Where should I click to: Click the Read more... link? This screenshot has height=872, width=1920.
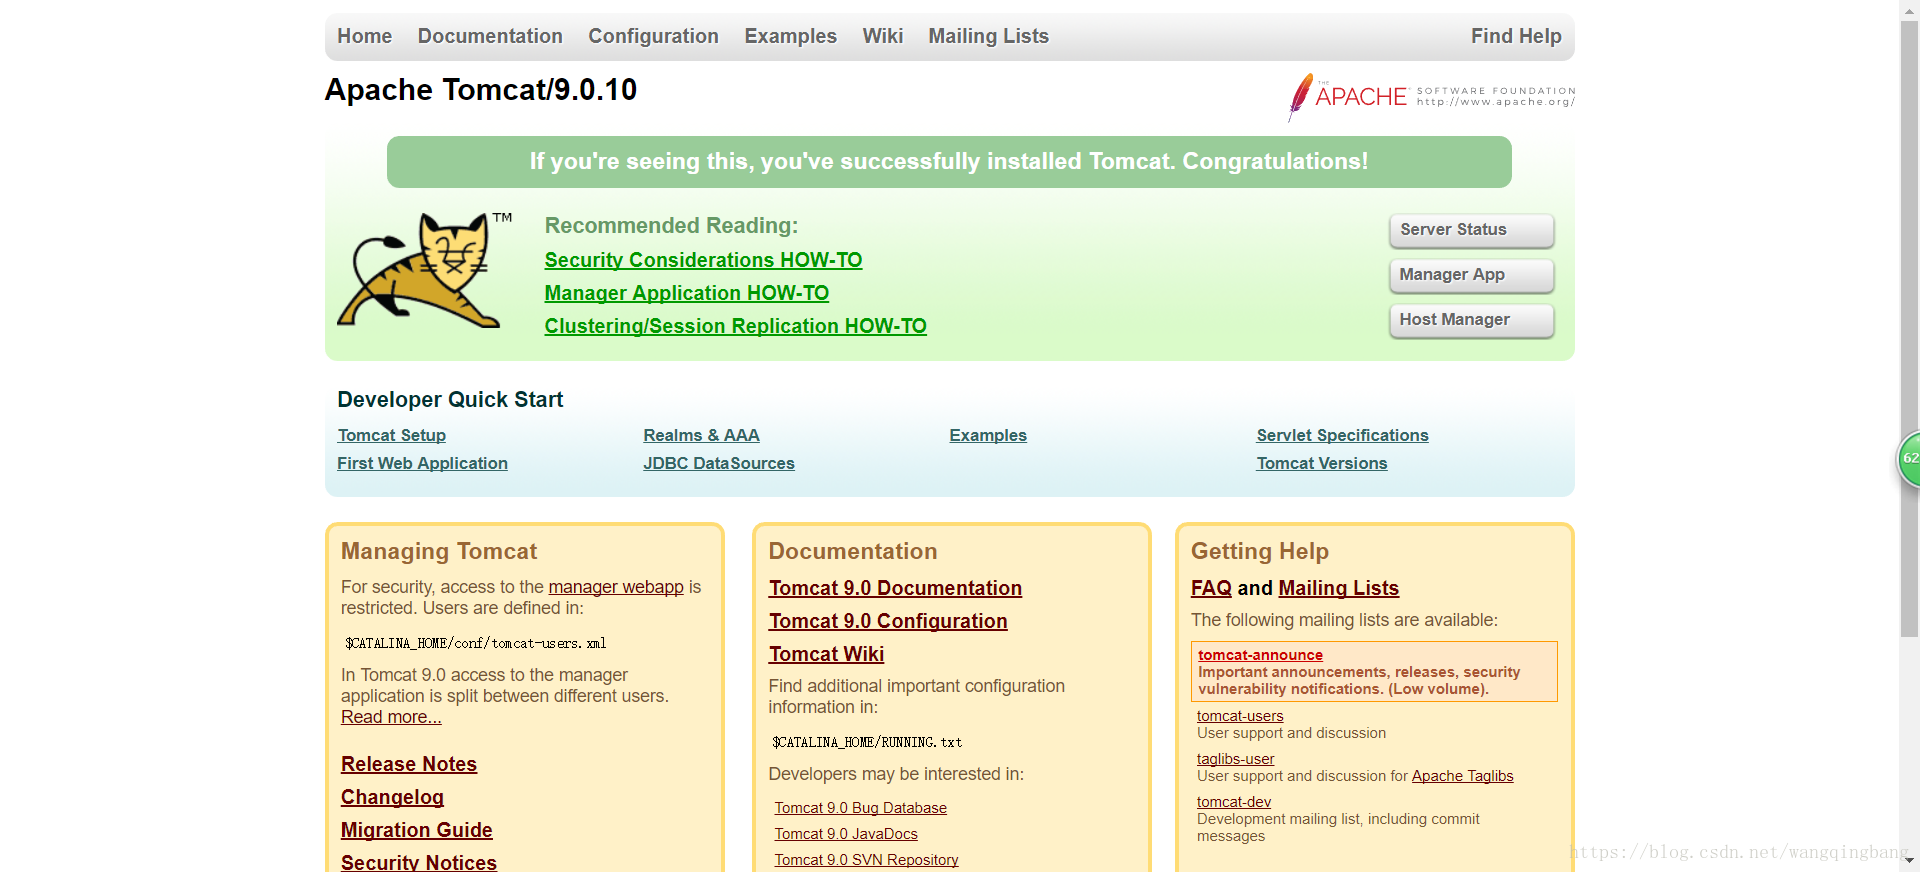391,717
